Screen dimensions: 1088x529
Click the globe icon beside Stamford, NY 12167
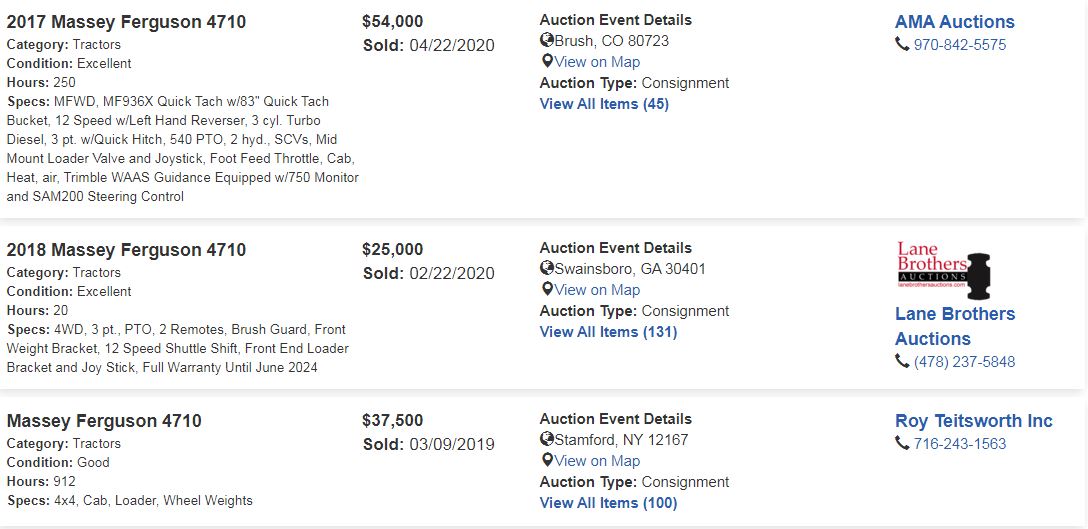(x=547, y=440)
